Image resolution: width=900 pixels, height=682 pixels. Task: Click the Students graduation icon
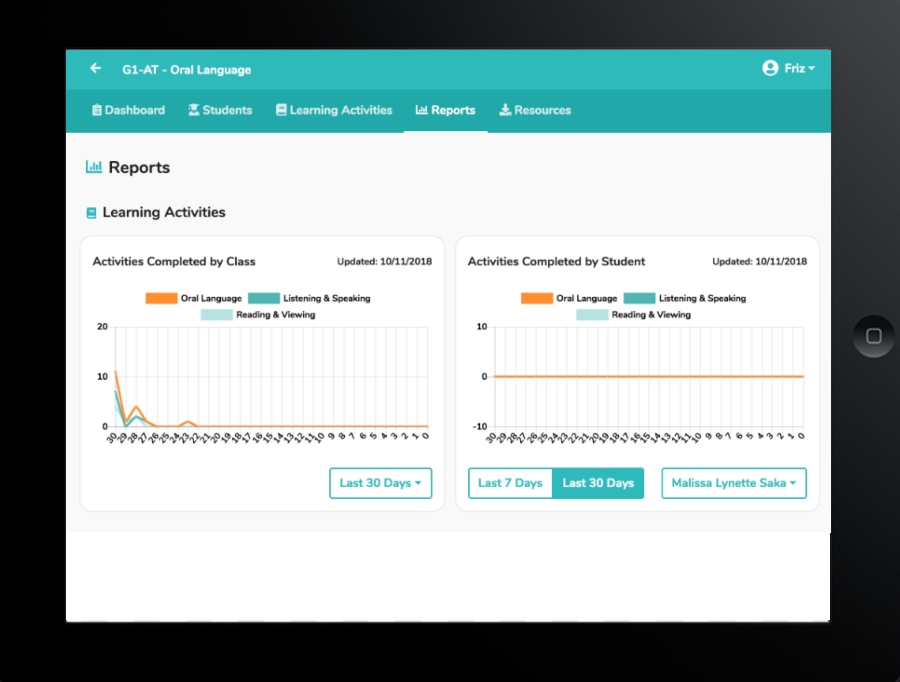point(194,110)
